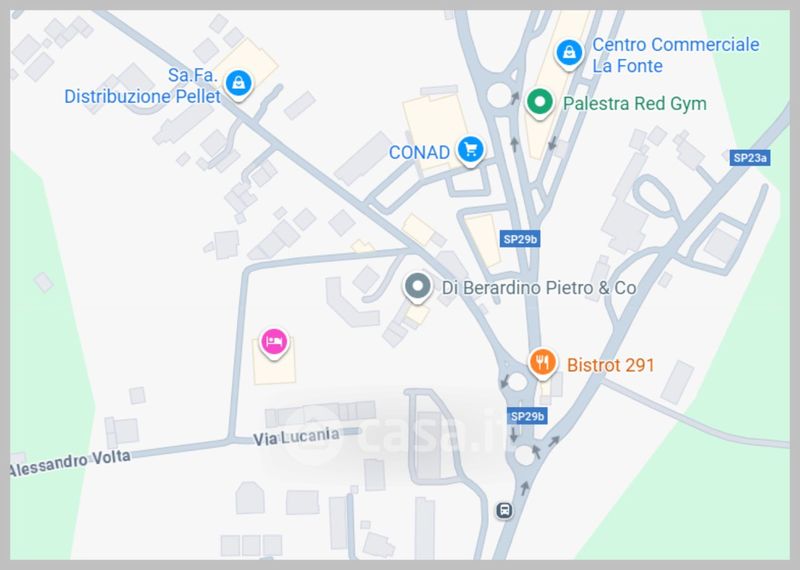The image size is (800, 570).
Task: Click the Bistrot 291 text label
Action: point(610,365)
